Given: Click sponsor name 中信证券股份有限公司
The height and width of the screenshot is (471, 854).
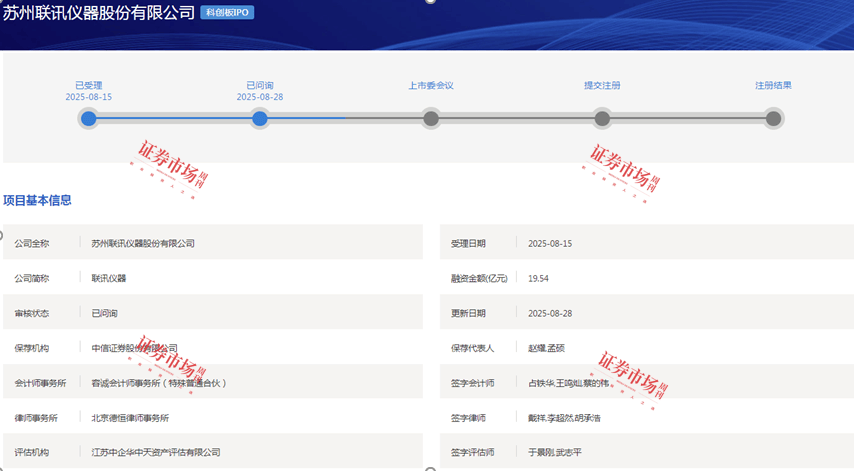Looking at the screenshot, I should pos(134,348).
